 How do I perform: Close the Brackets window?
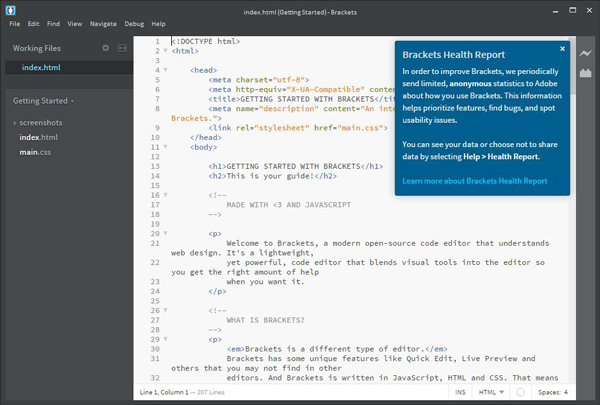point(589,10)
